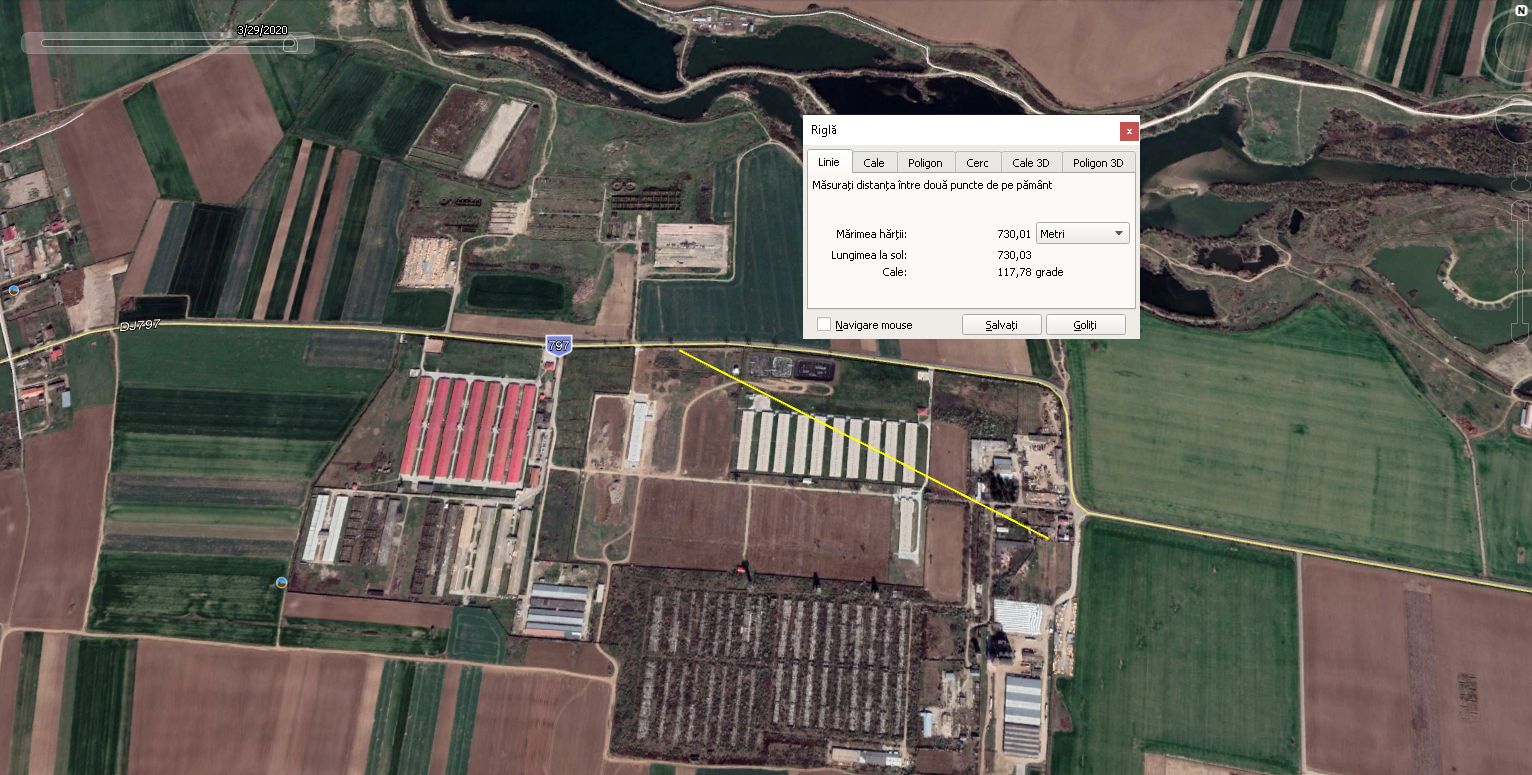Switch to the Cale tab

(x=874, y=163)
